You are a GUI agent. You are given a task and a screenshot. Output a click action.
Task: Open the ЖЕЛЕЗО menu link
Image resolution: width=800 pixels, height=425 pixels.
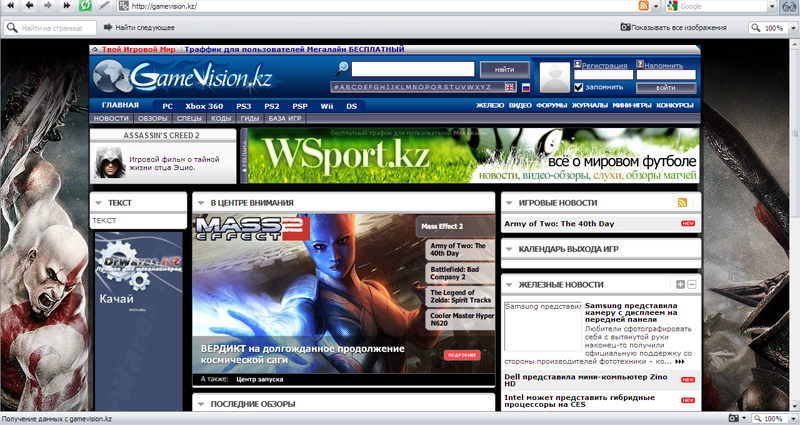[490, 105]
